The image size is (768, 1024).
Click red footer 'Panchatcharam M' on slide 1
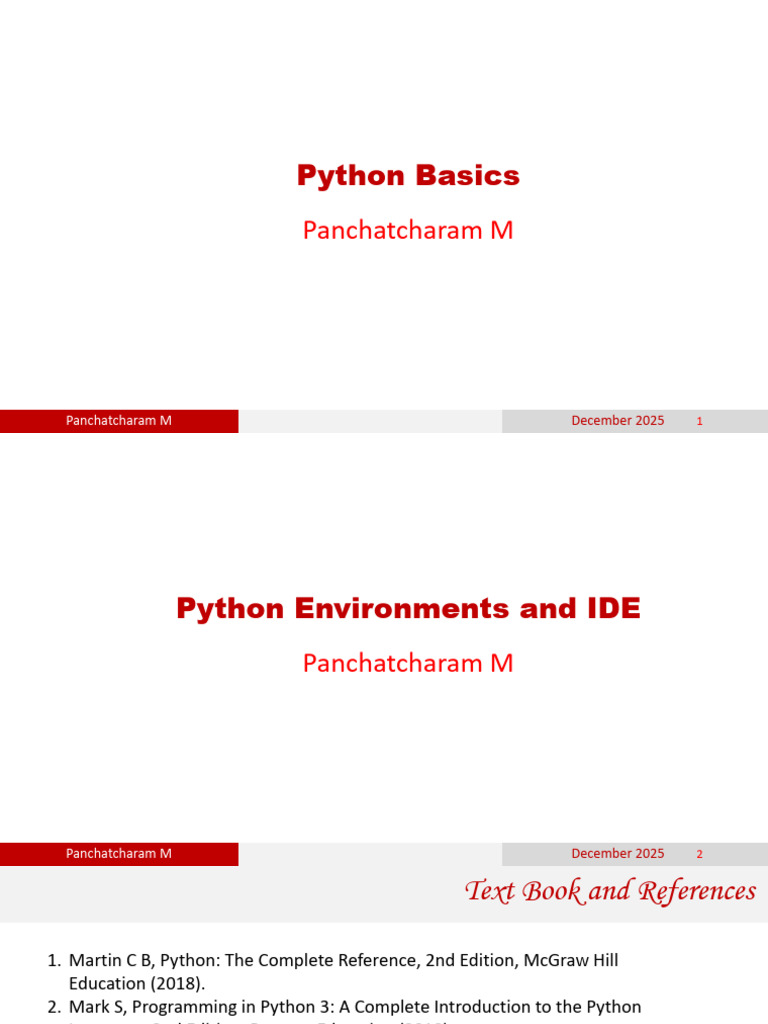coord(119,421)
